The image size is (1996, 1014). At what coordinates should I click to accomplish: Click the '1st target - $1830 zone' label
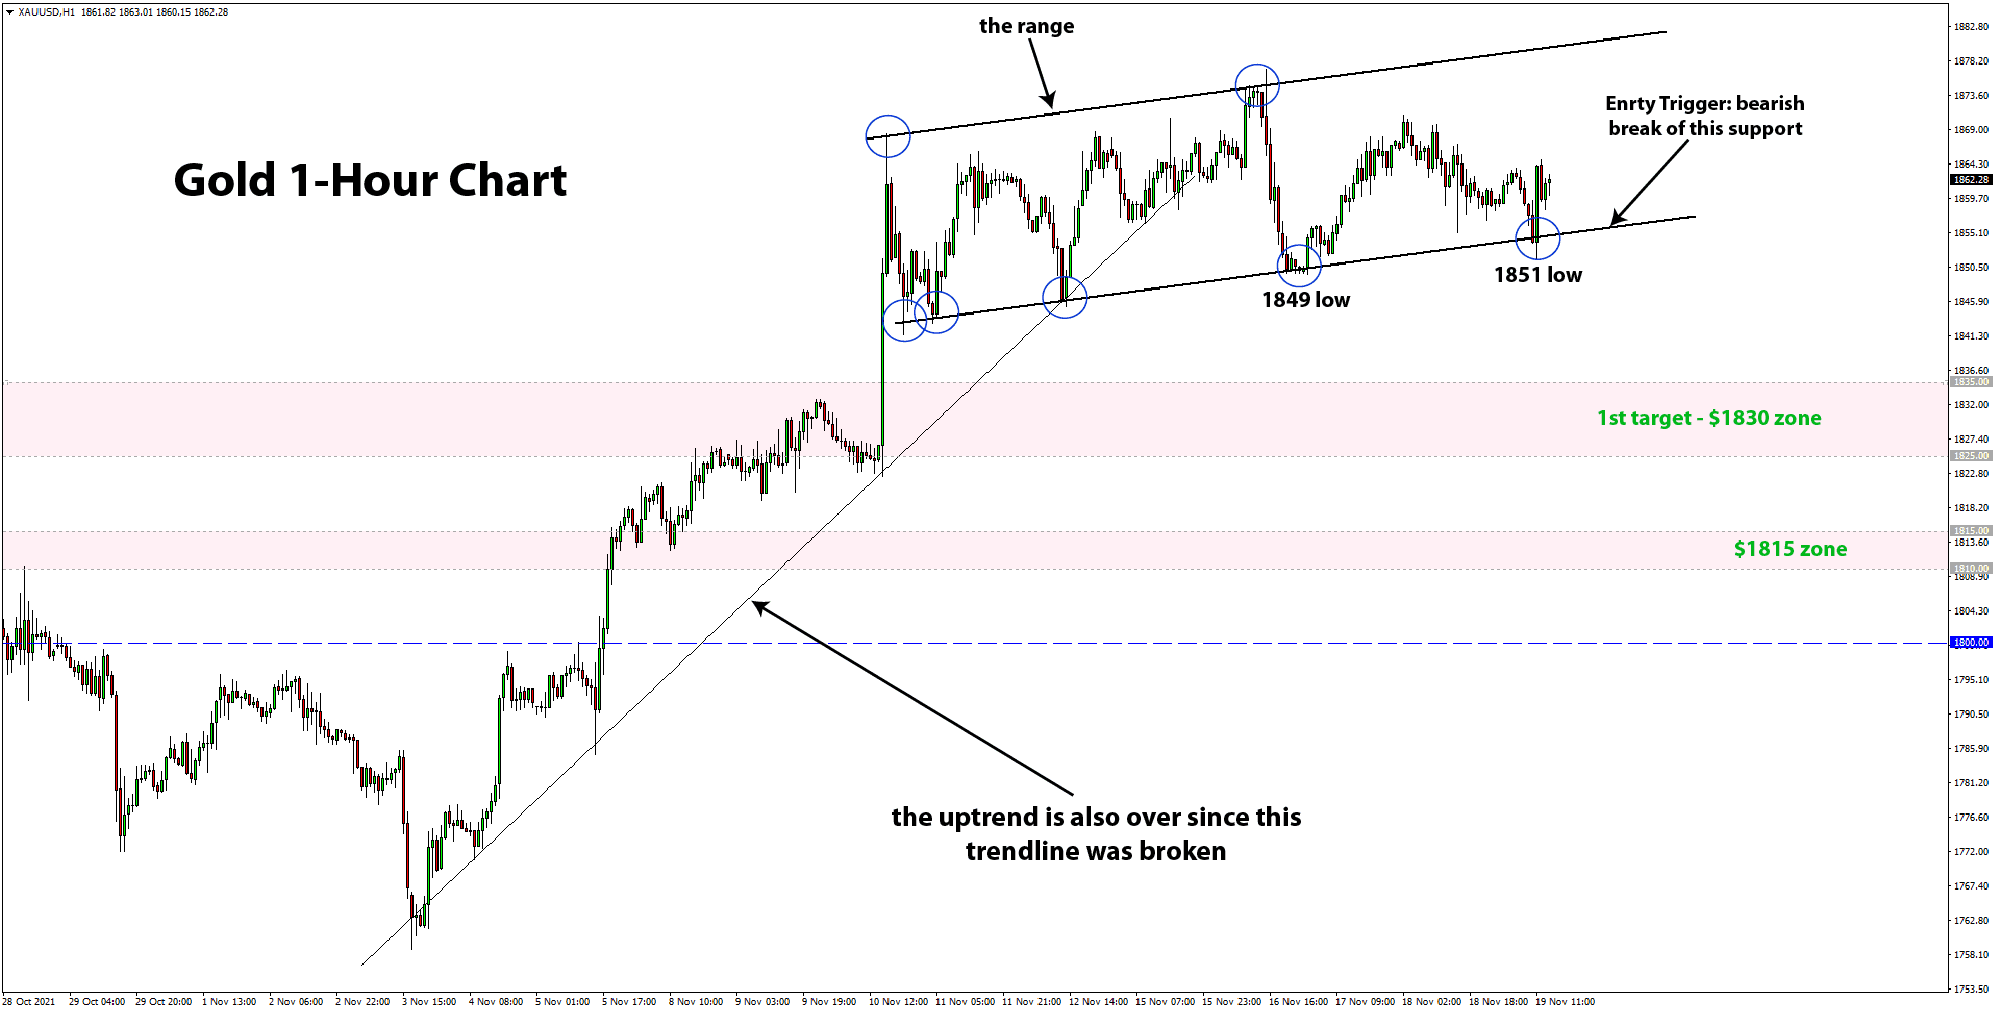(x=1709, y=418)
